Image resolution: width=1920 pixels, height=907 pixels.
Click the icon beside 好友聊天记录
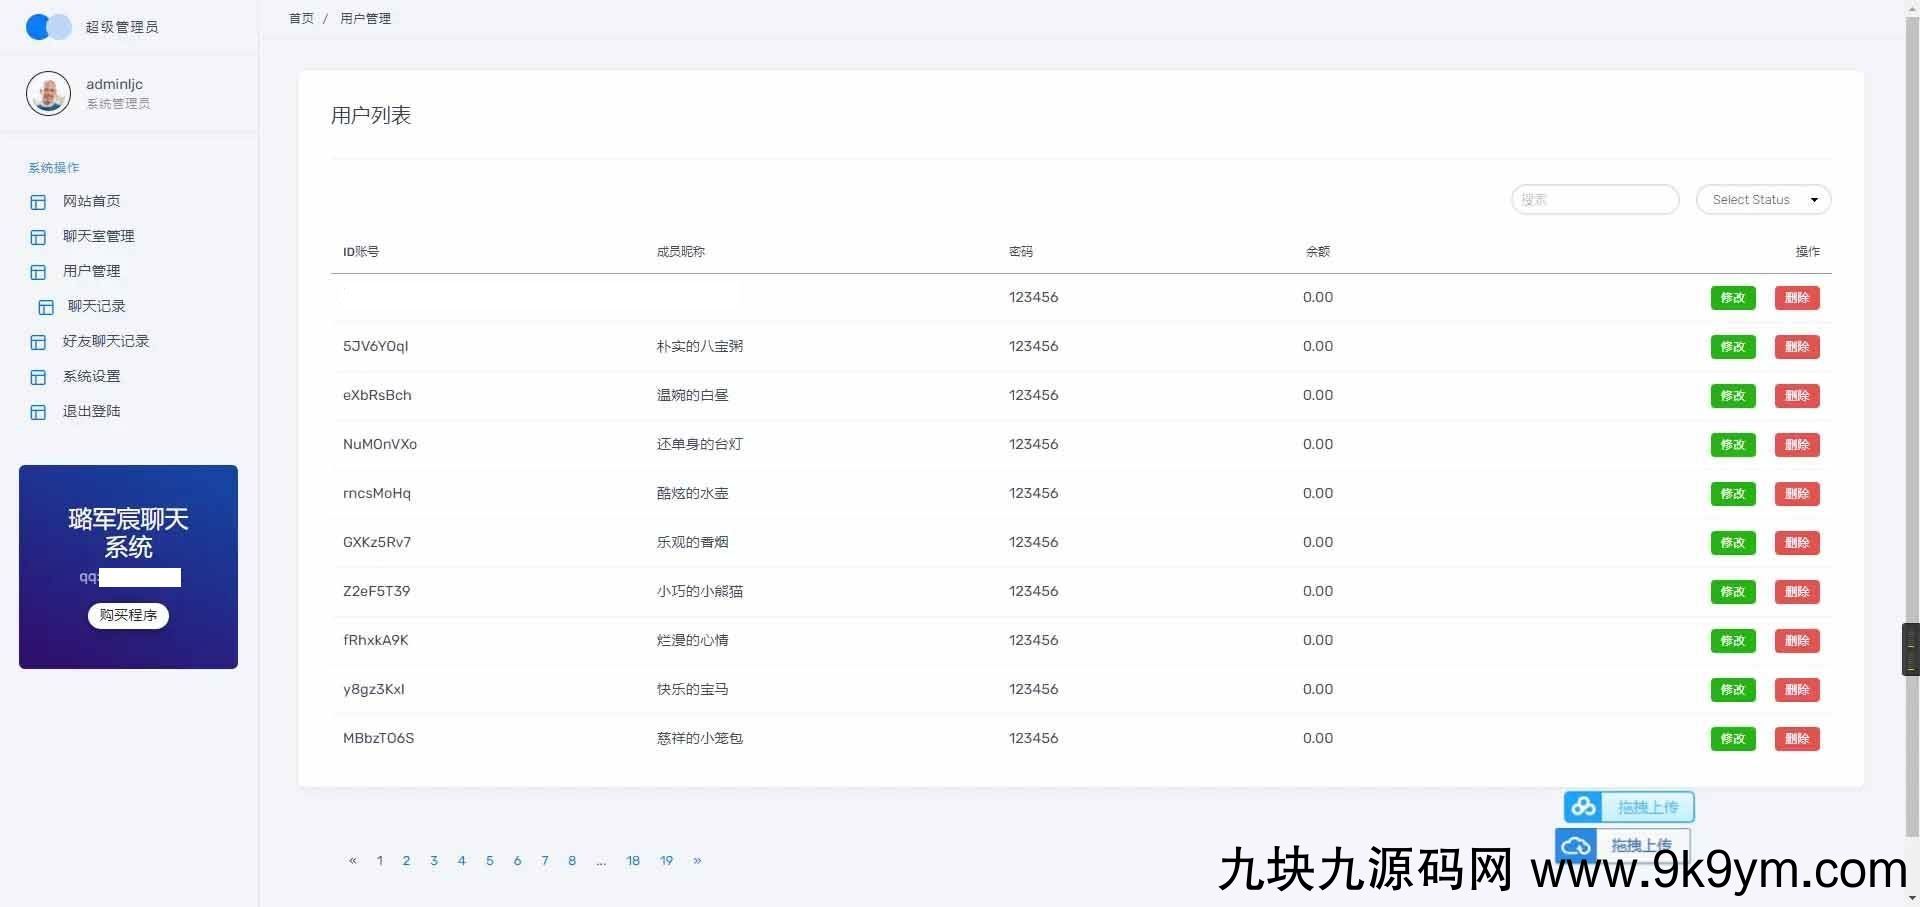tap(38, 342)
